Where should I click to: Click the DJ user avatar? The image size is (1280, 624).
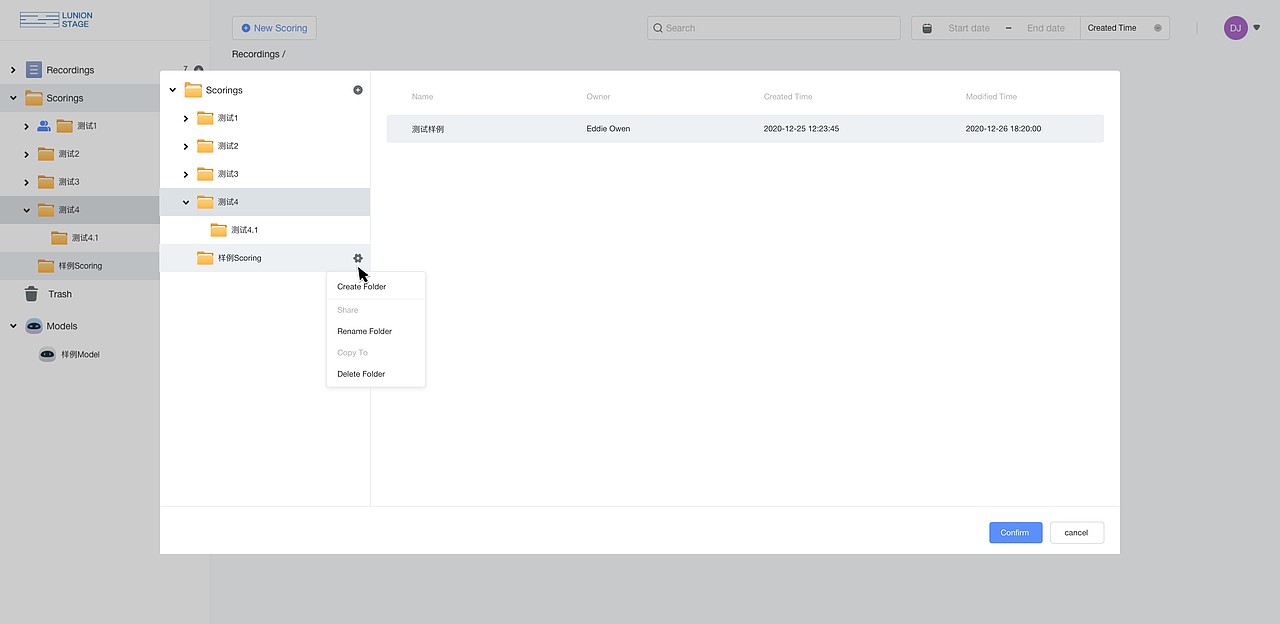pyautogui.click(x=1235, y=28)
